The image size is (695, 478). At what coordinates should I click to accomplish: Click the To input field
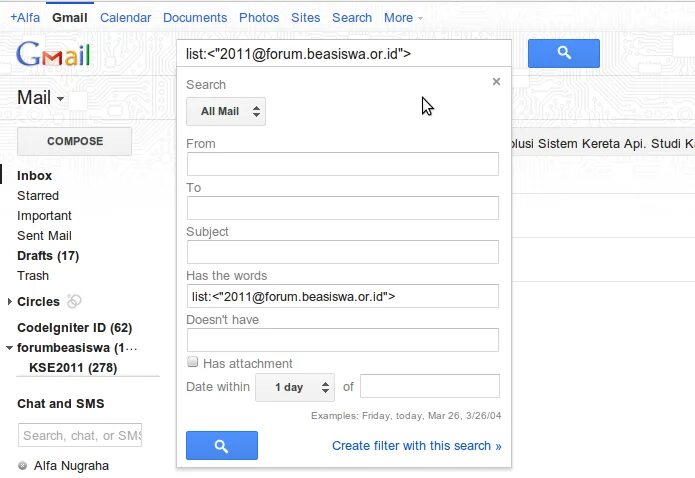click(343, 208)
